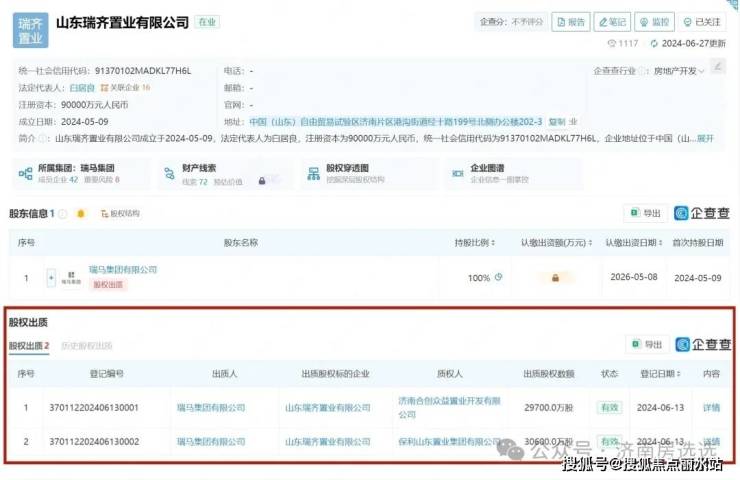Click 复制 to copy the address

556,122
